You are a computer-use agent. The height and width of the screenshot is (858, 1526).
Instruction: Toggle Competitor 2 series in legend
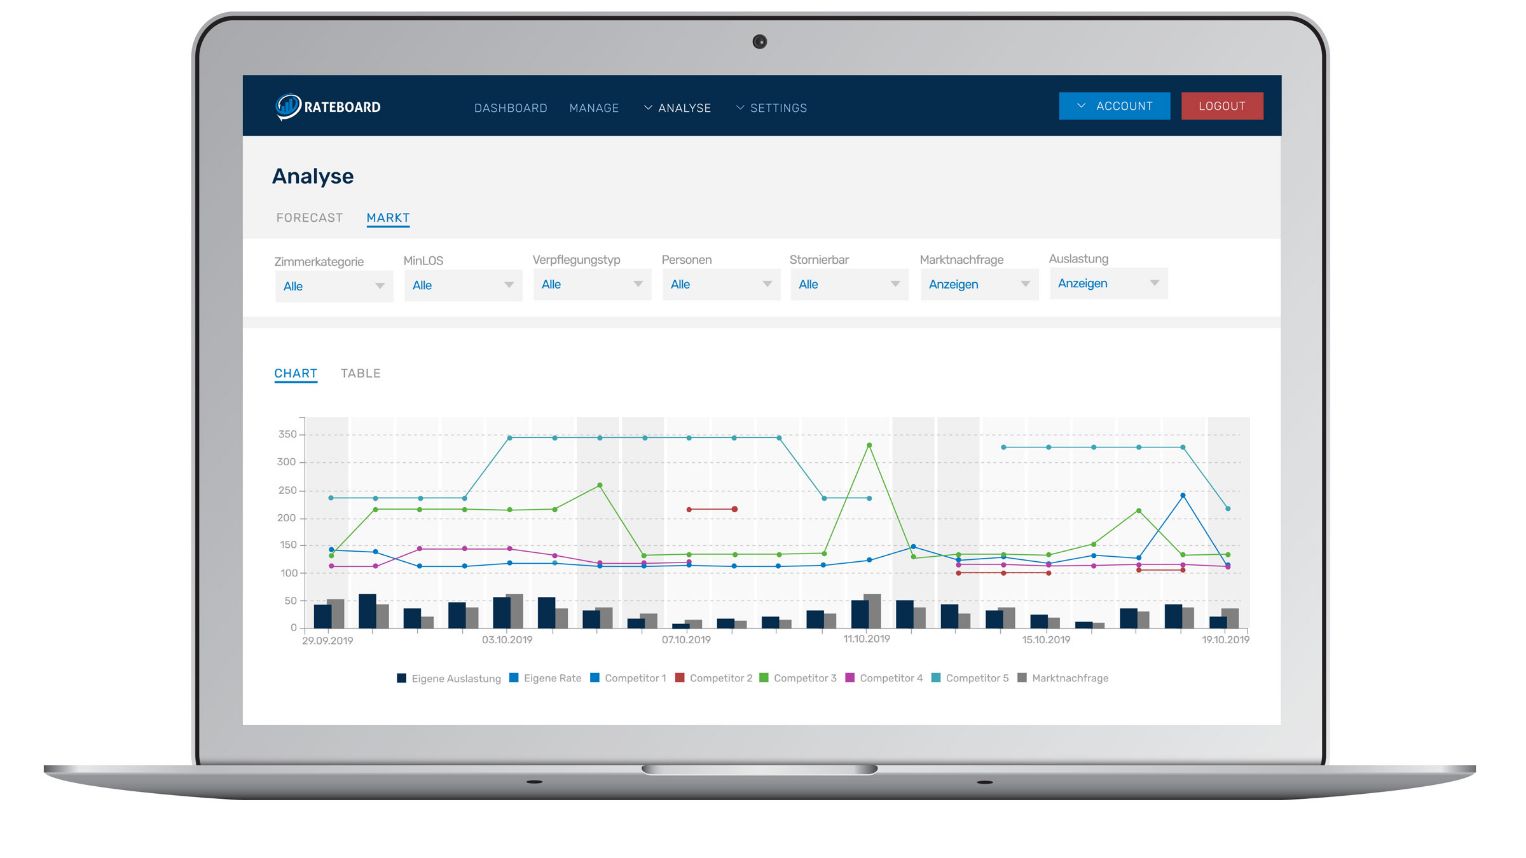pyautogui.click(x=713, y=678)
